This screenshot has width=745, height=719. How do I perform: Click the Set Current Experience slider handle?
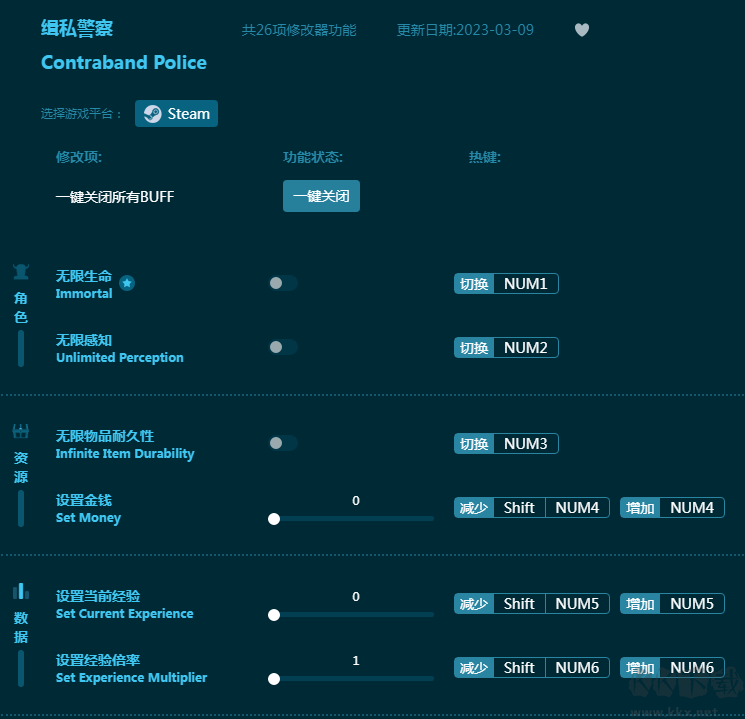[274, 615]
